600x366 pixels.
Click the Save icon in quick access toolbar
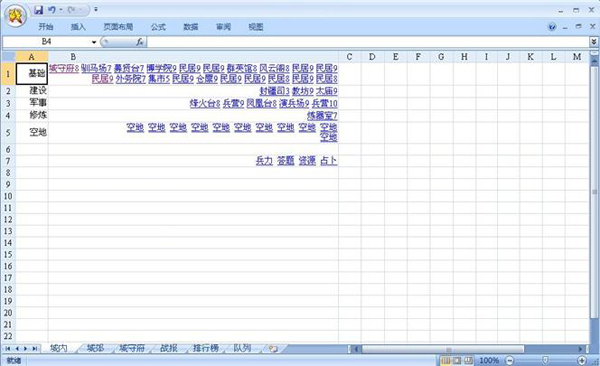pos(38,10)
